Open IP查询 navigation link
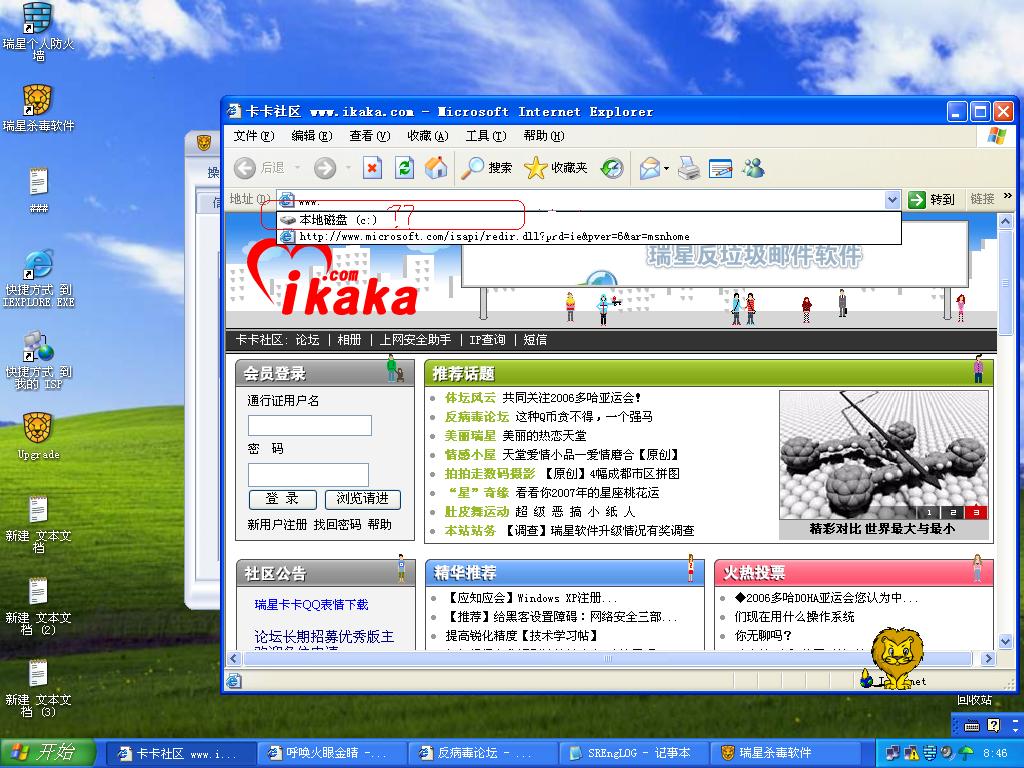This screenshot has width=1024, height=768. click(x=487, y=340)
